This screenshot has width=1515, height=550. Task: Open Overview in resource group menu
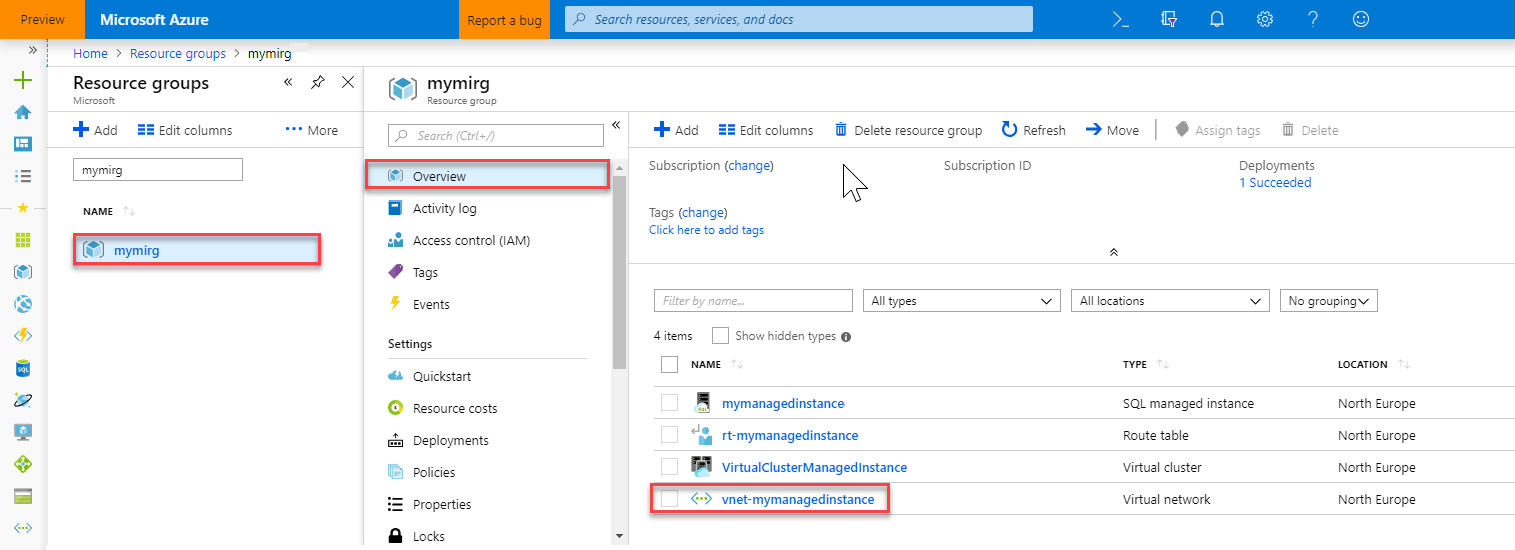click(x=489, y=176)
